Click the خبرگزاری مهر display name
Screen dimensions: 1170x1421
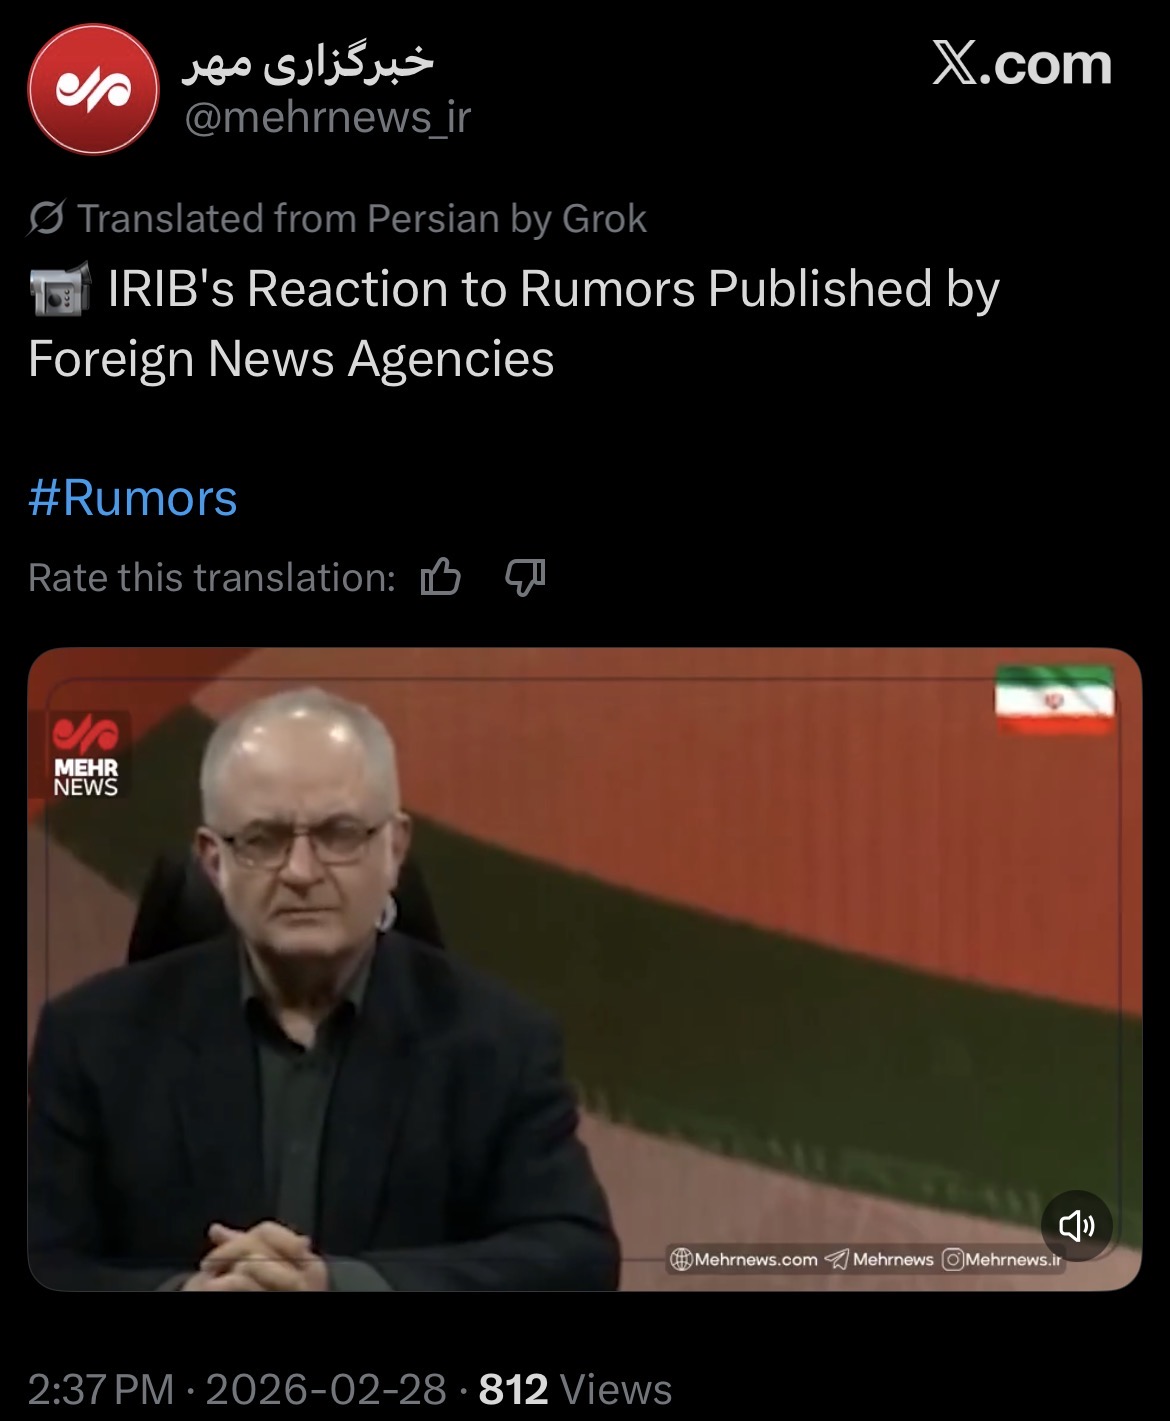pyautogui.click(x=308, y=62)
